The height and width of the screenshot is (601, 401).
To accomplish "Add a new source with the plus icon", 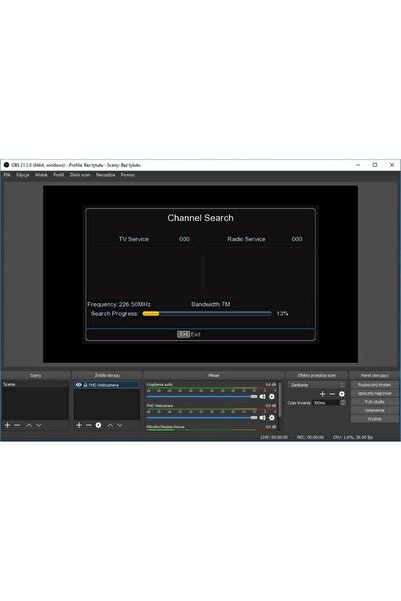I will point(79,425).
